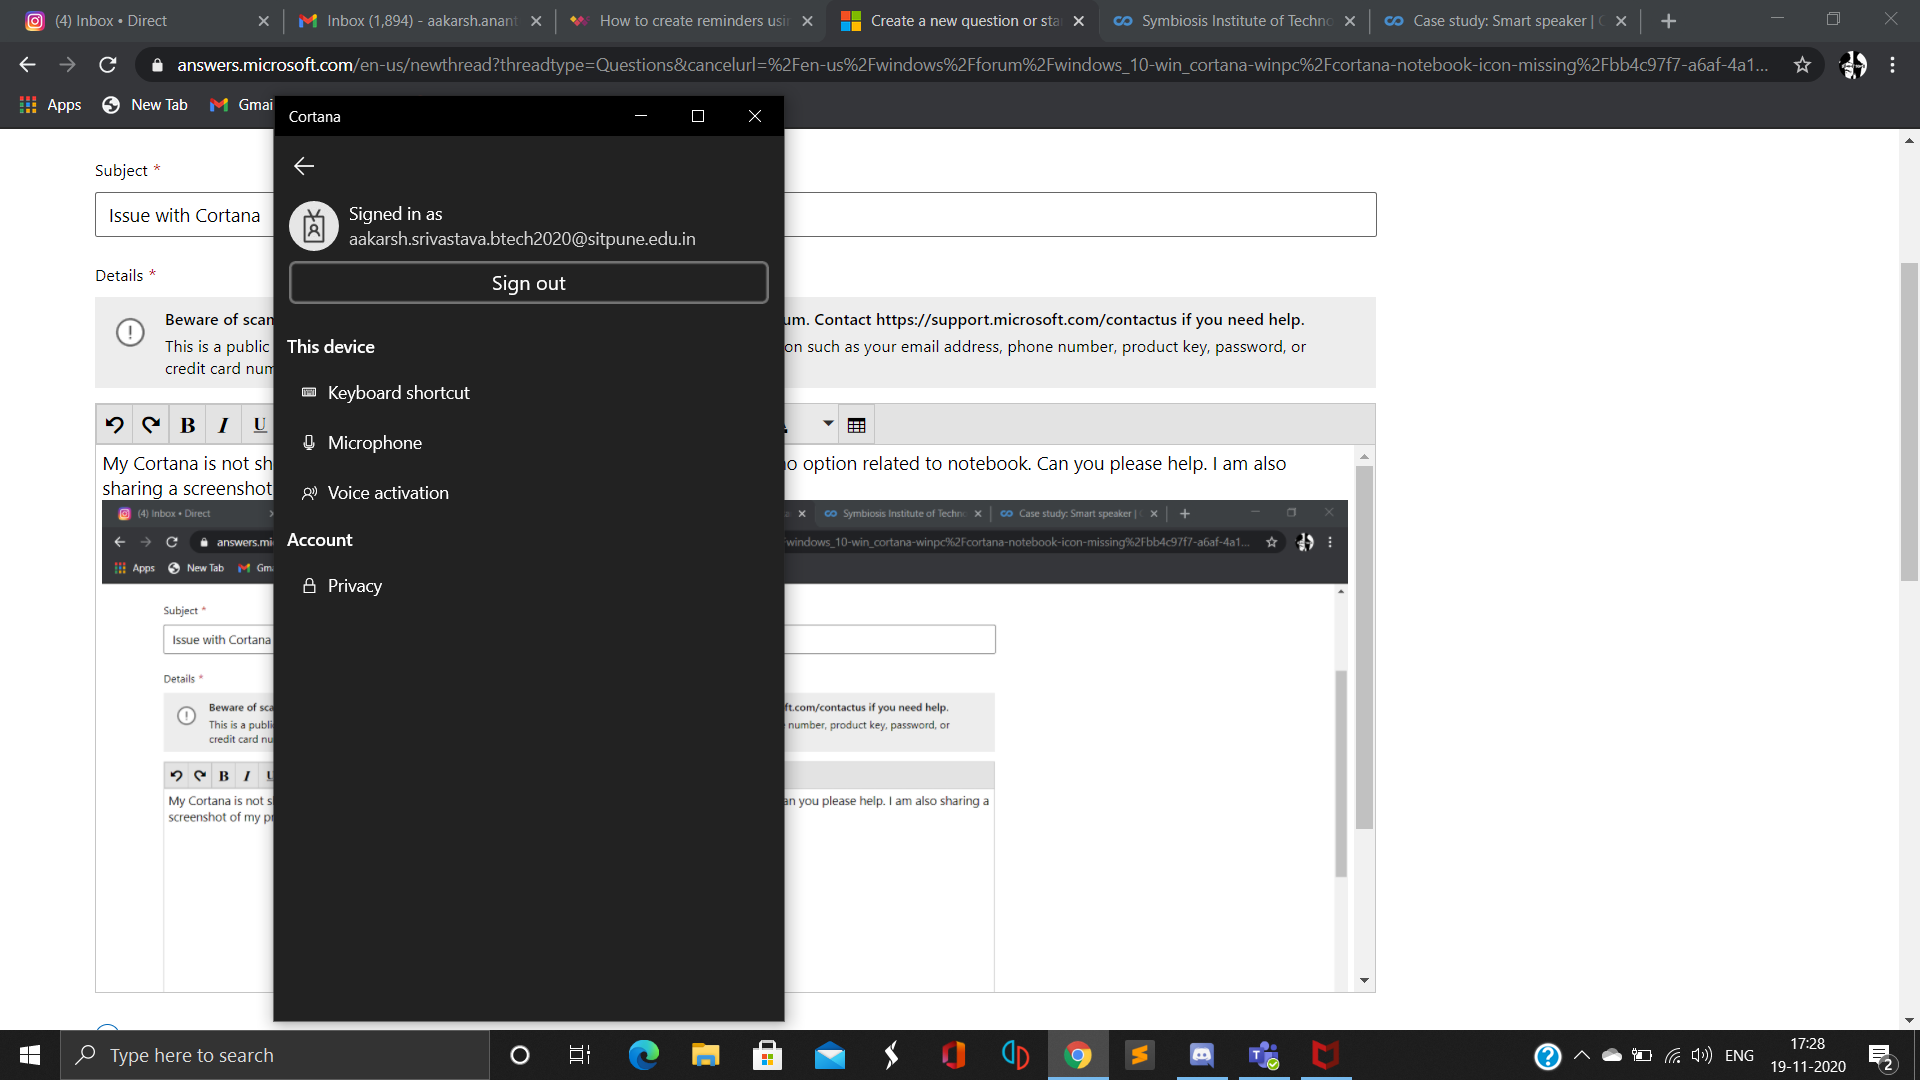Open Mail app from the taskbar
1920x1080 pixels.
point(829,1055)
